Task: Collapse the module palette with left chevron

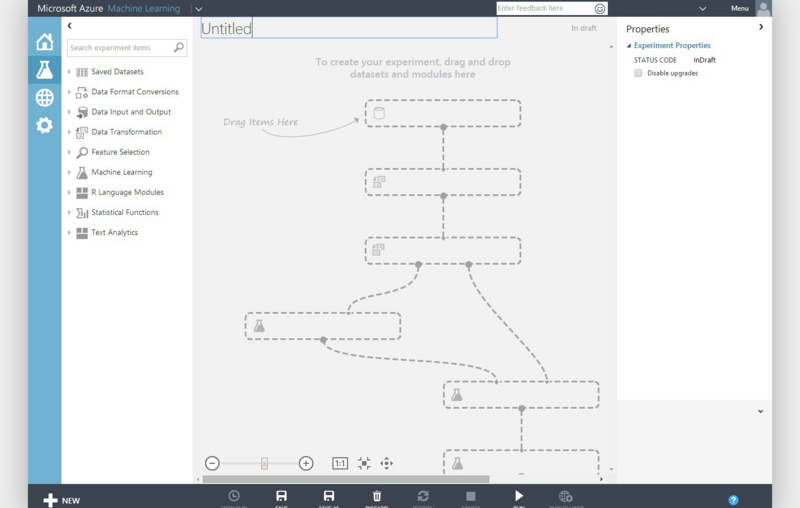Action: point(69,26)
